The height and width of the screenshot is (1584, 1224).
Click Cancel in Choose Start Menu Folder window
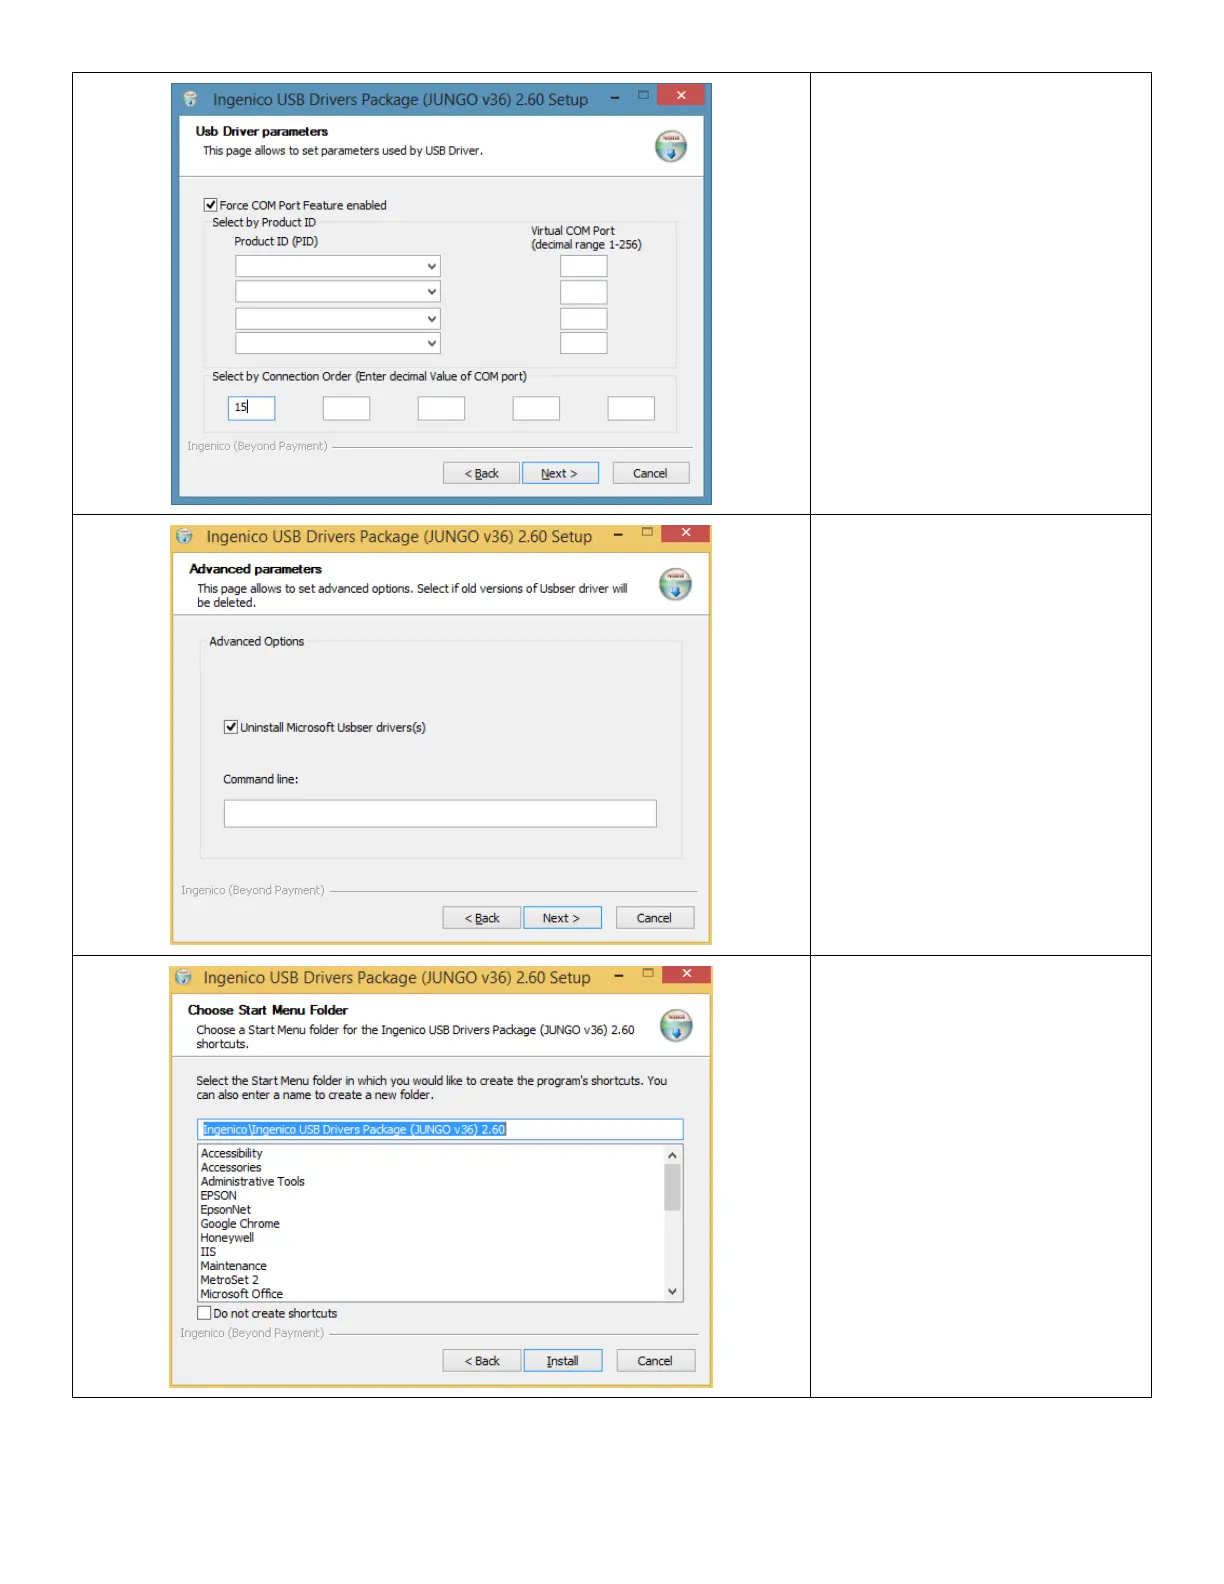point(655,1361)
